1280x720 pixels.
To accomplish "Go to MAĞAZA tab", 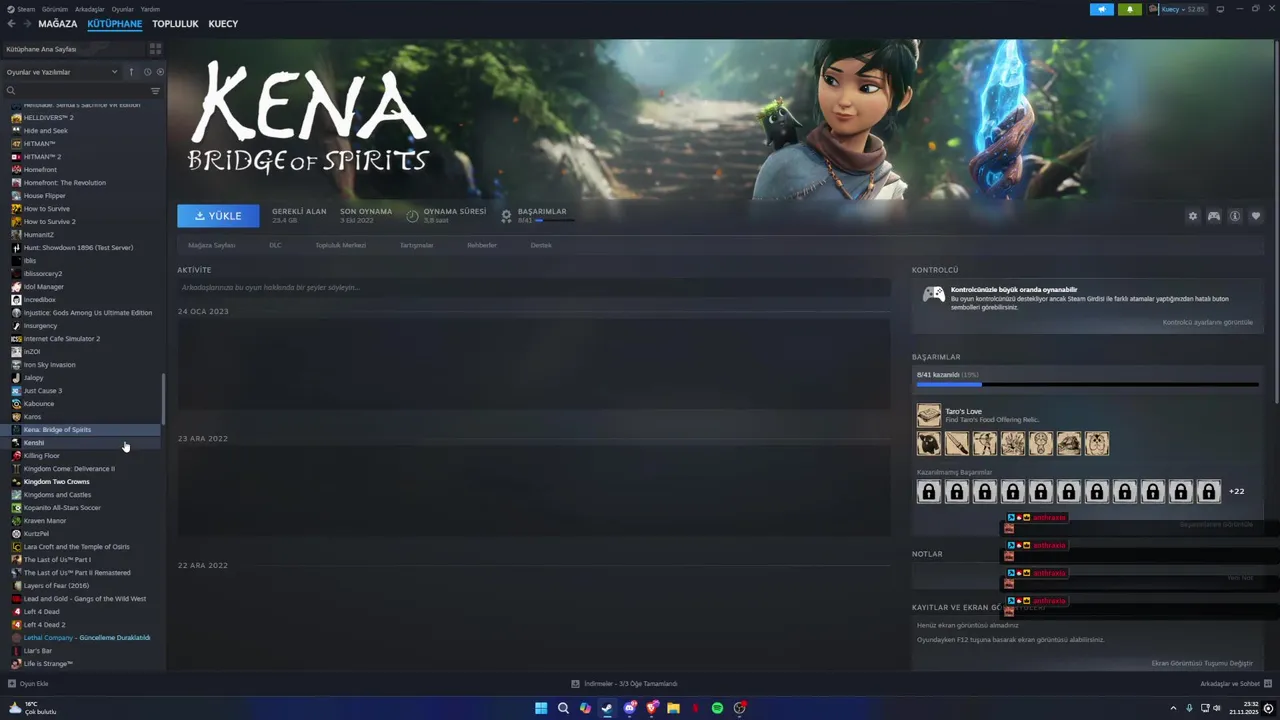I will coord(57,24).
